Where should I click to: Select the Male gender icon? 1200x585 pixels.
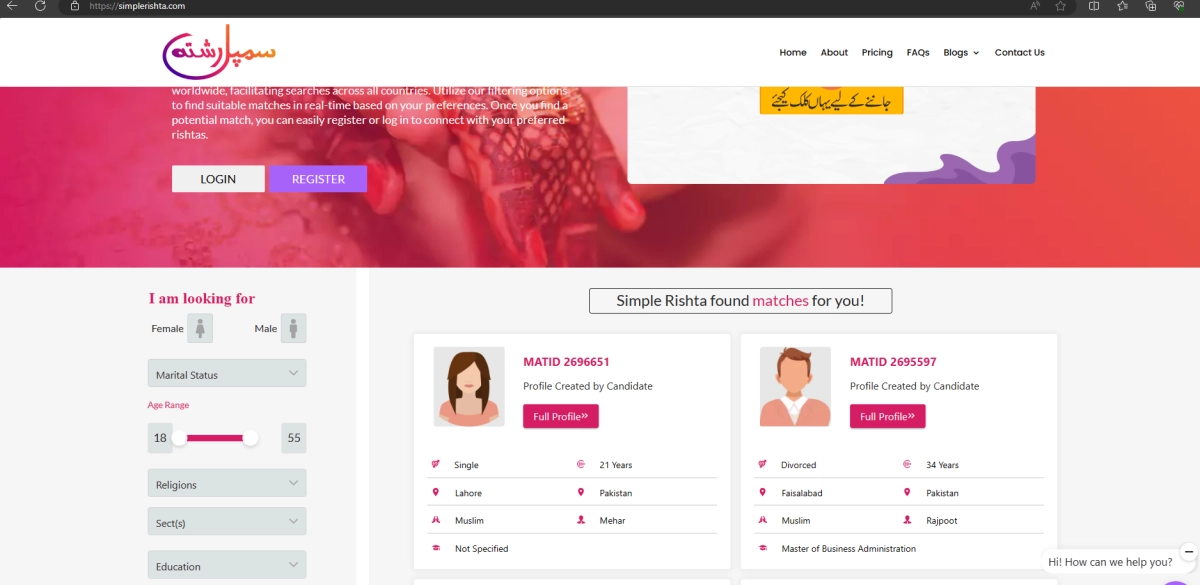point(293,328)
